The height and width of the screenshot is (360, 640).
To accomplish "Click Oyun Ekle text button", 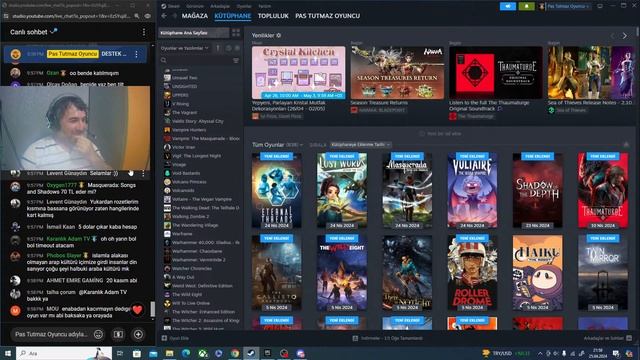I will click(179, 338).
